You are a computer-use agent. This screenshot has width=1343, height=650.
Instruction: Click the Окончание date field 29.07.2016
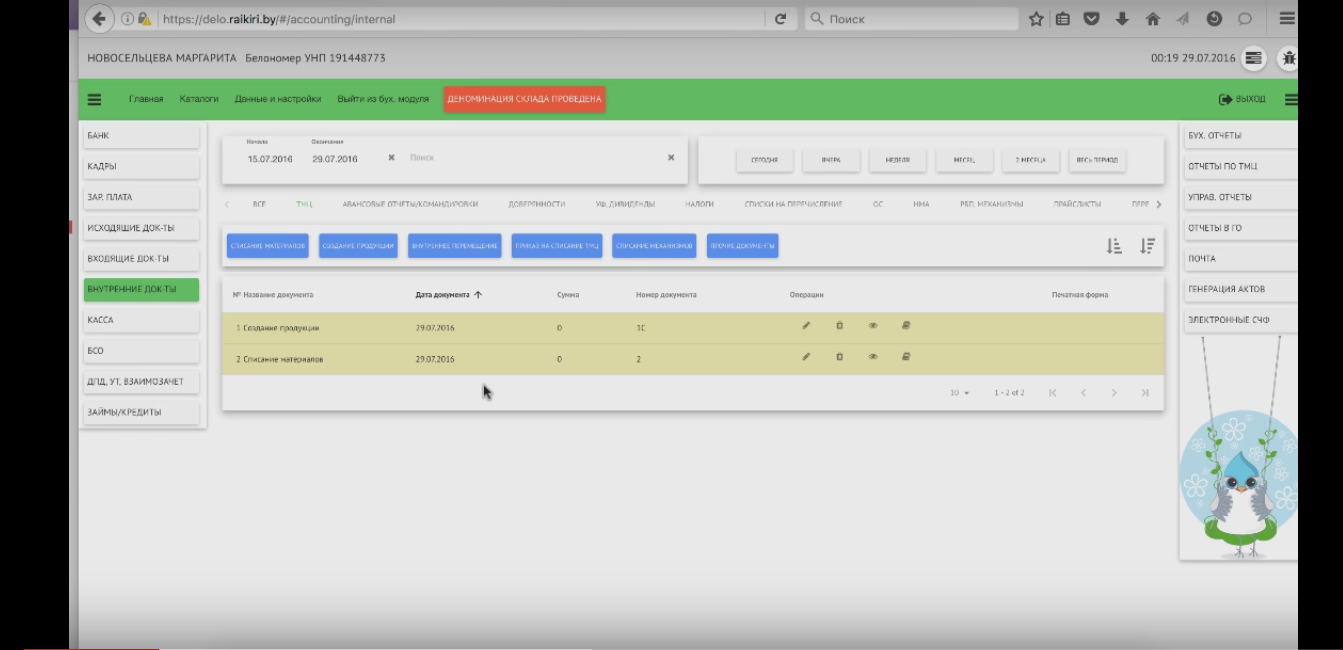[x=334, y=159]
